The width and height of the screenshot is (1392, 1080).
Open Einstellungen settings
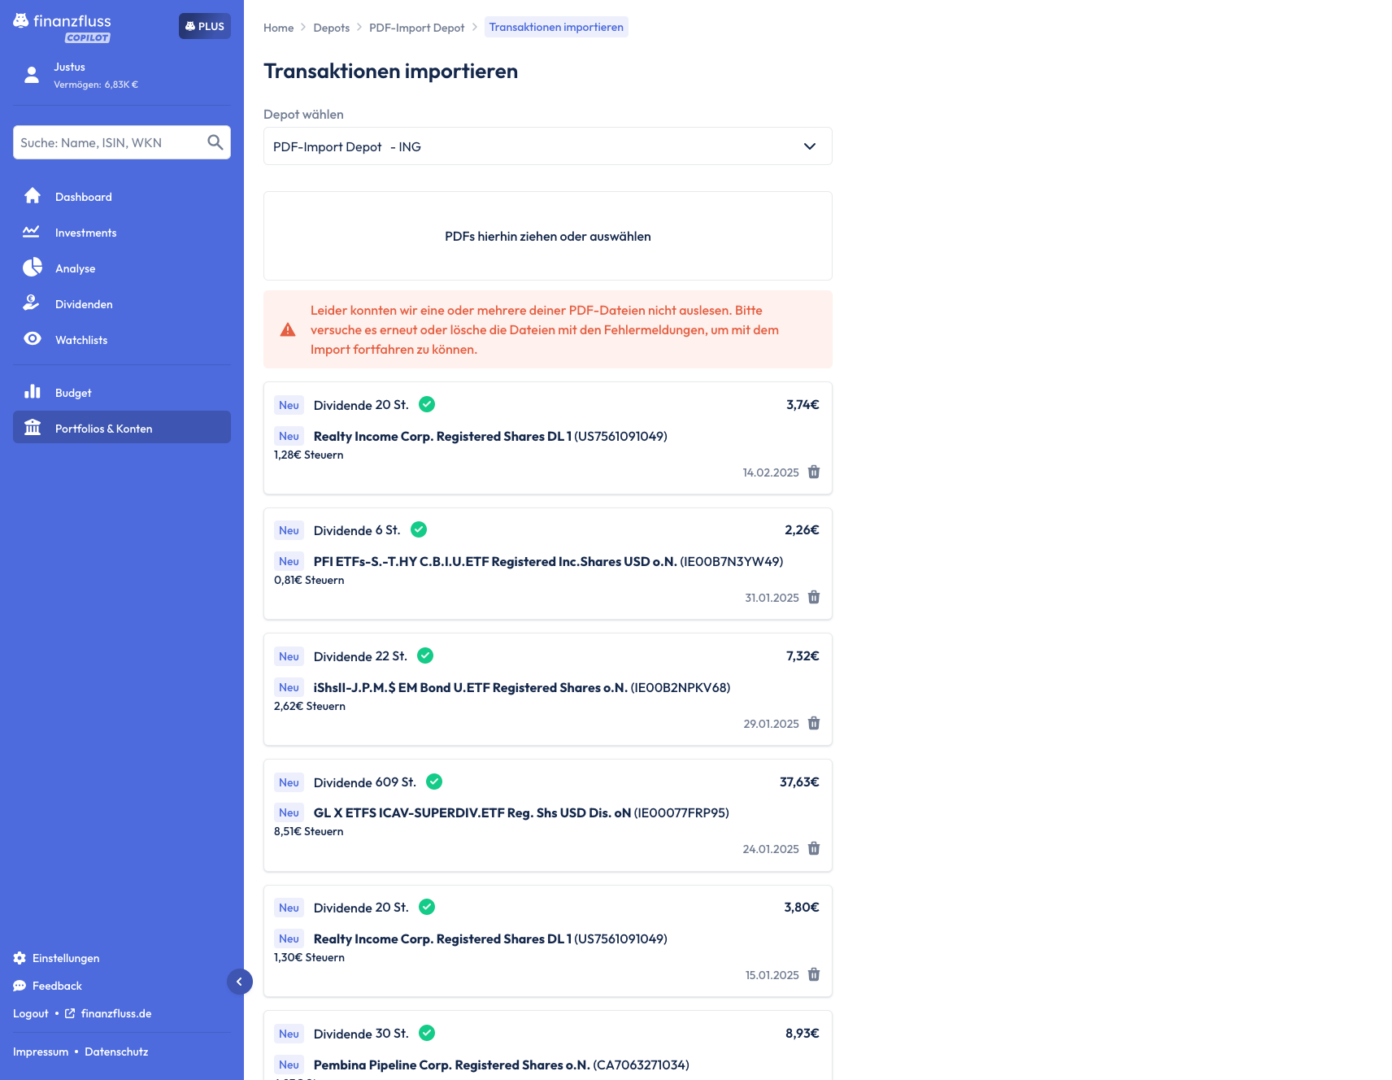[x=56, y=958]
